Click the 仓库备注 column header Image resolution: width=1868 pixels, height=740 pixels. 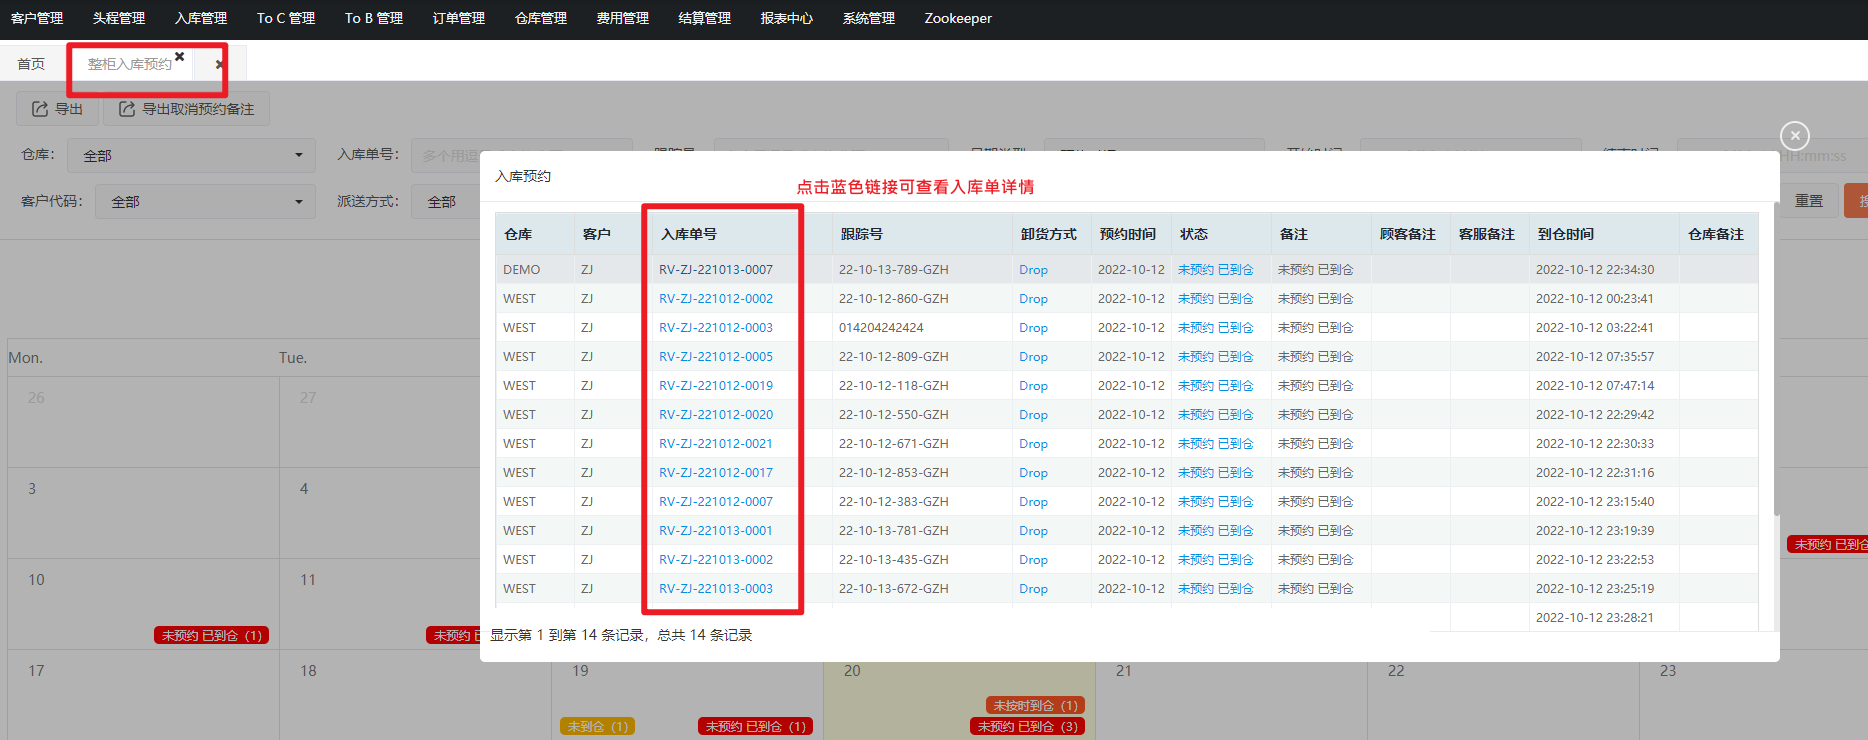[x=1716, y=234]
